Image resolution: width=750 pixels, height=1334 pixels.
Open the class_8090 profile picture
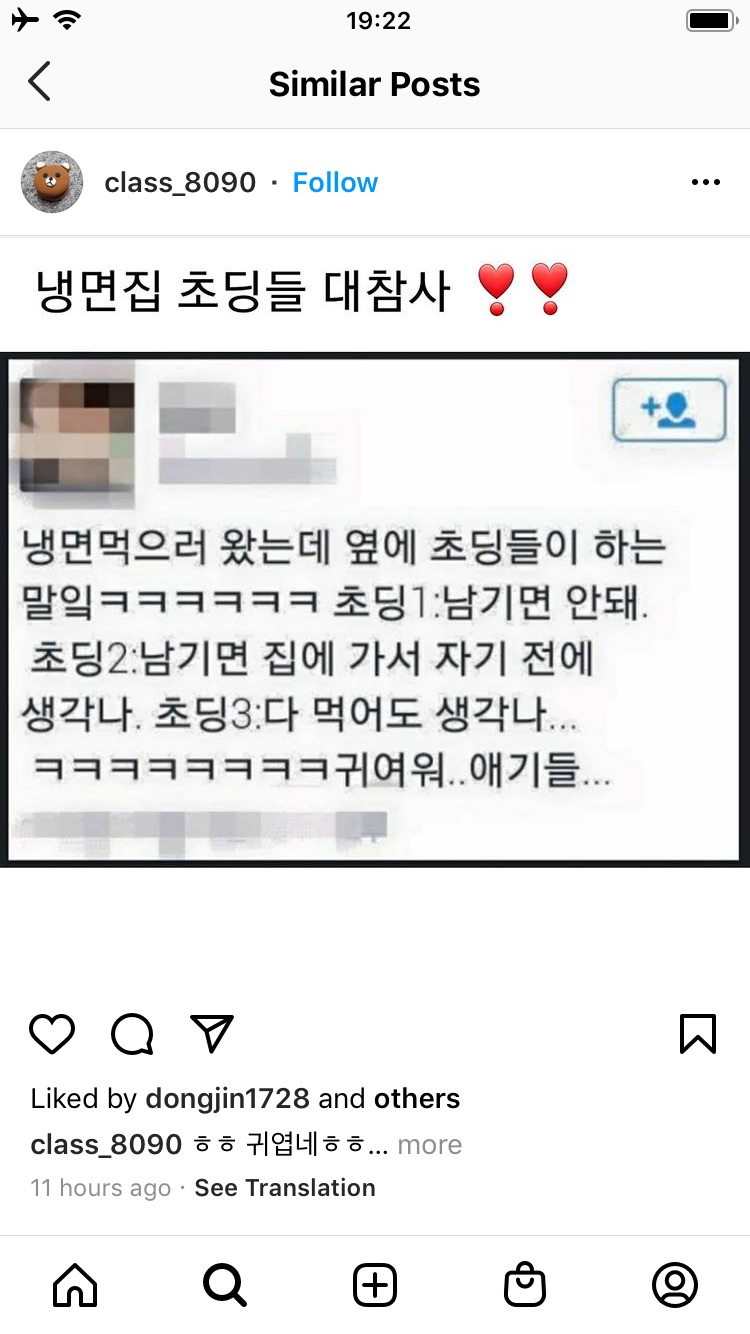(x=52, y=182)
